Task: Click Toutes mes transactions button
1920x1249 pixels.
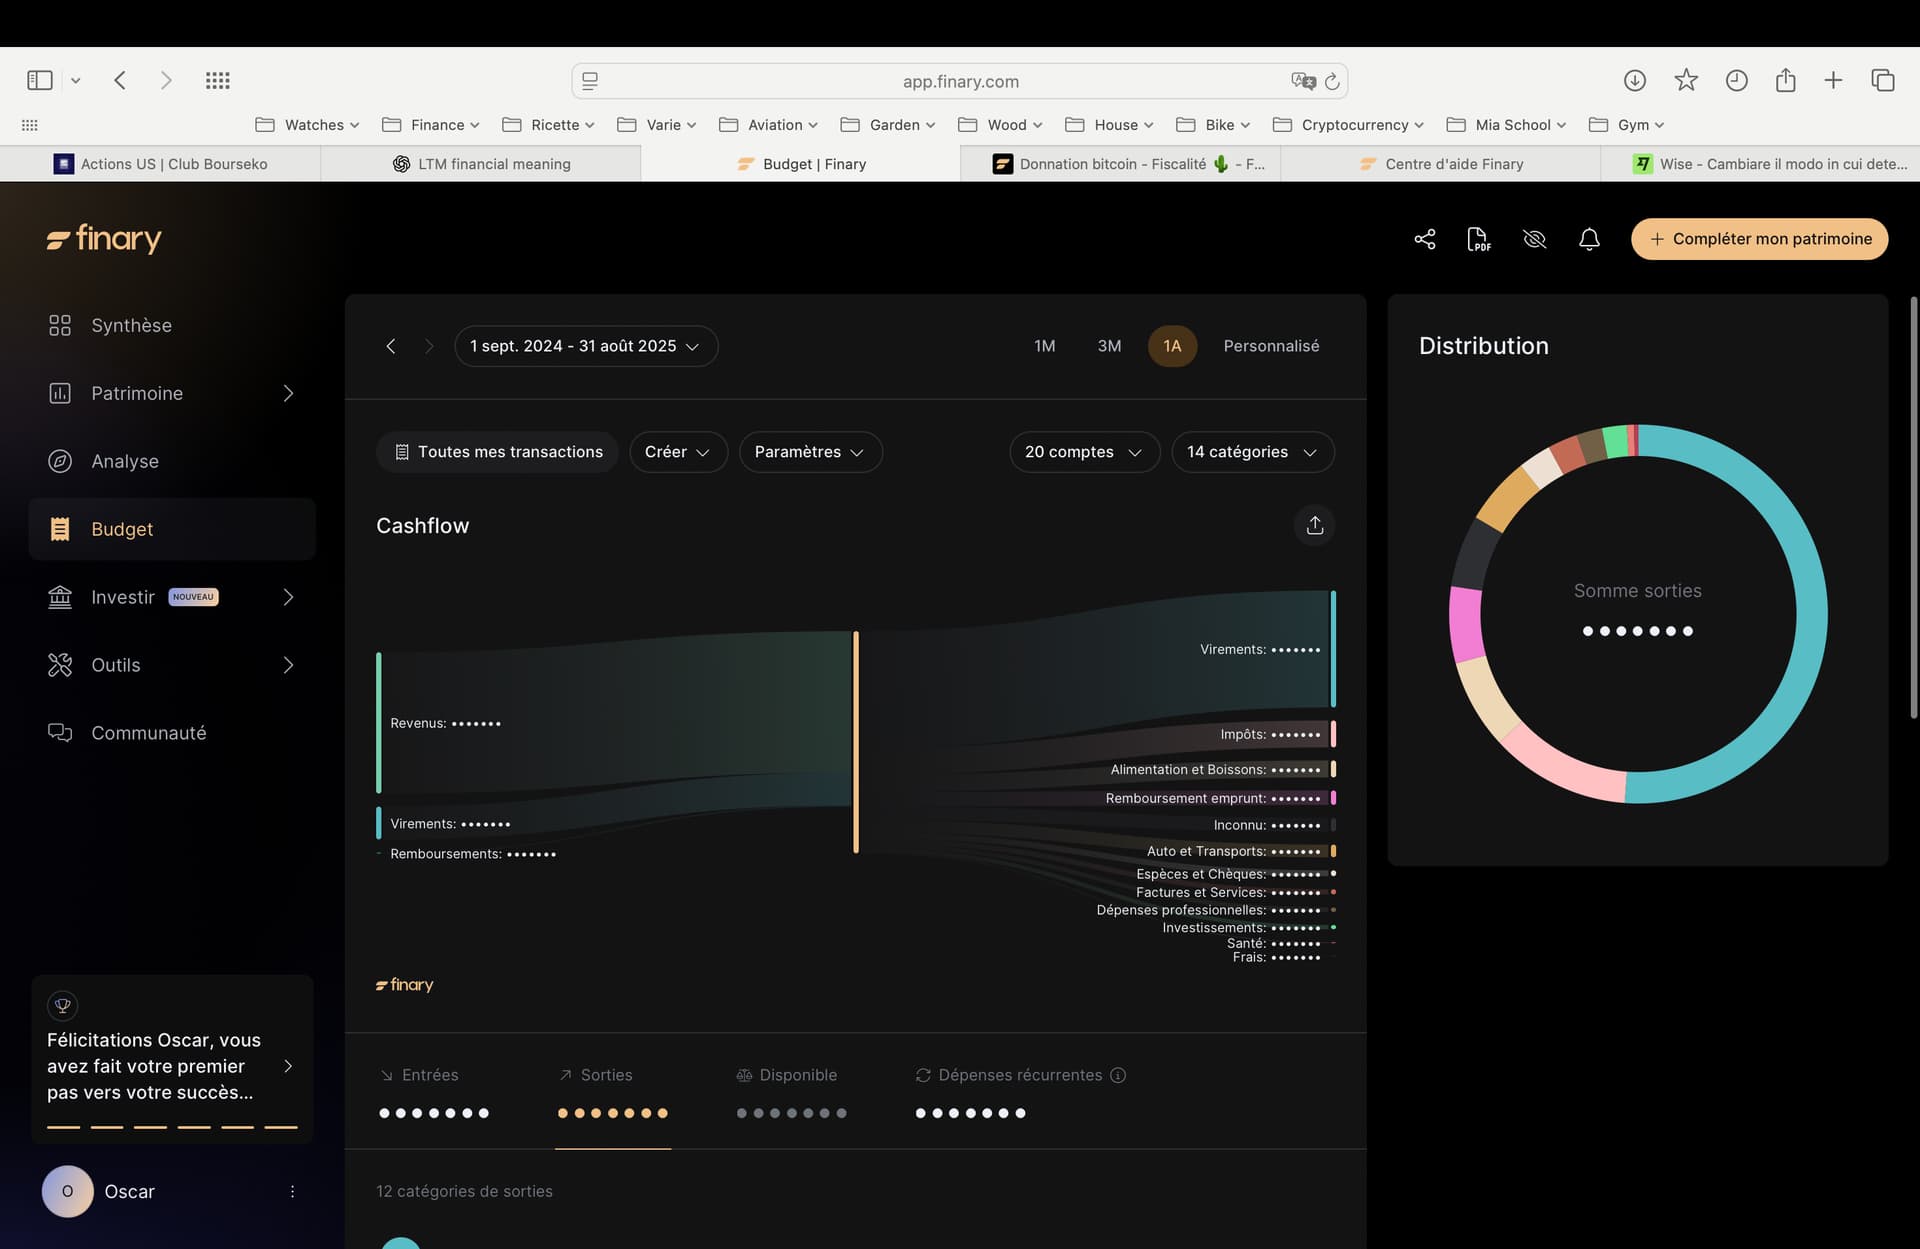Action: pyautogui.click(x=498, y=452)
